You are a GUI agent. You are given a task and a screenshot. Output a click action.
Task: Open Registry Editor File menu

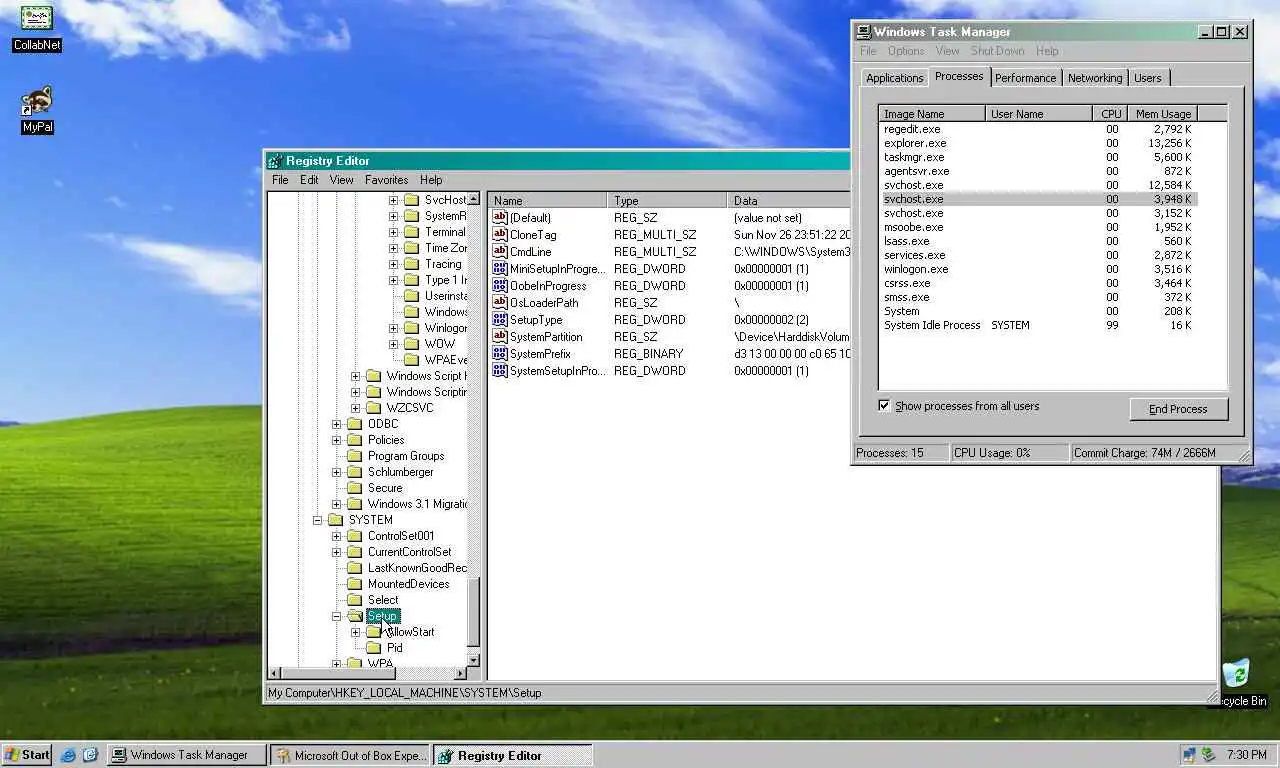tap(280, 180)
